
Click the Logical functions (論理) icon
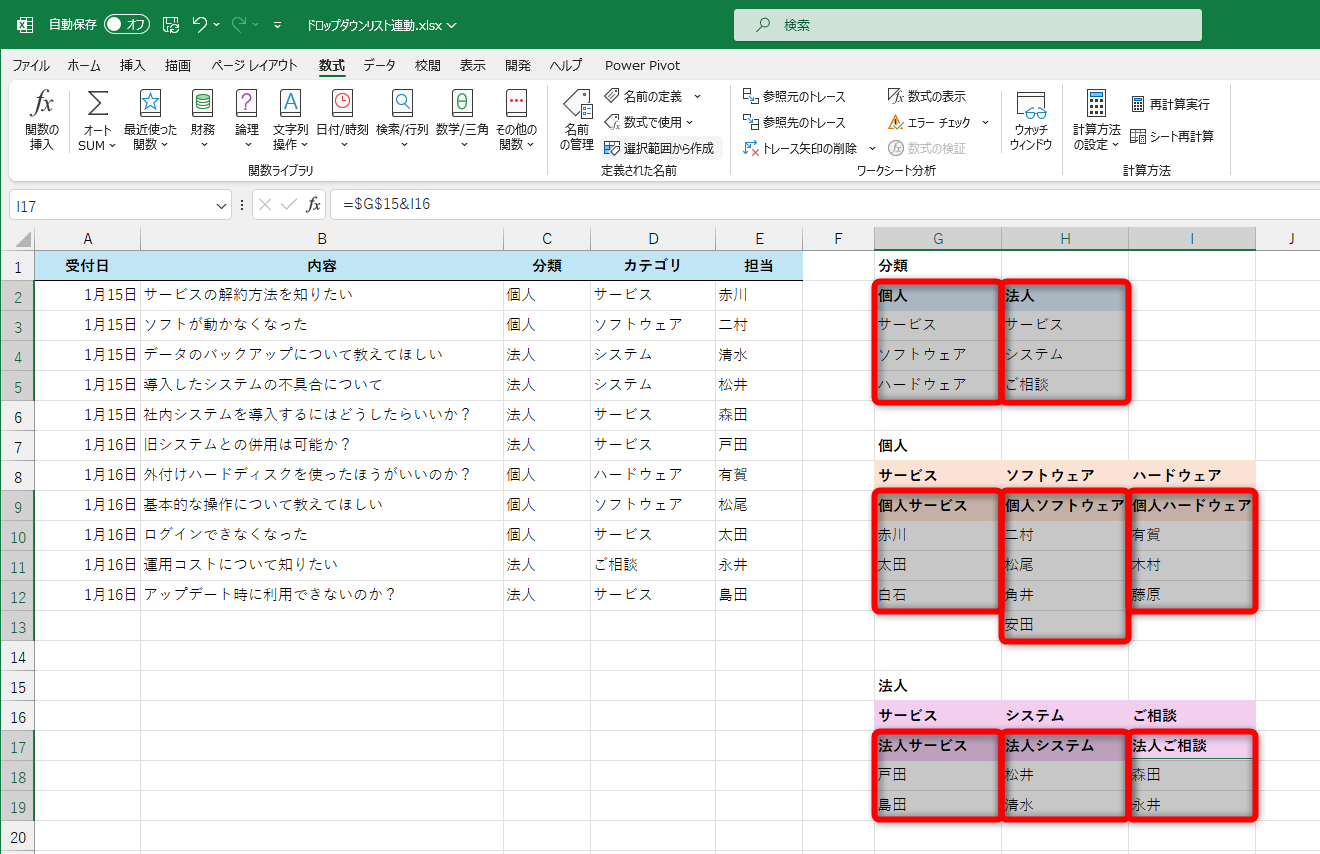point(246,118)
